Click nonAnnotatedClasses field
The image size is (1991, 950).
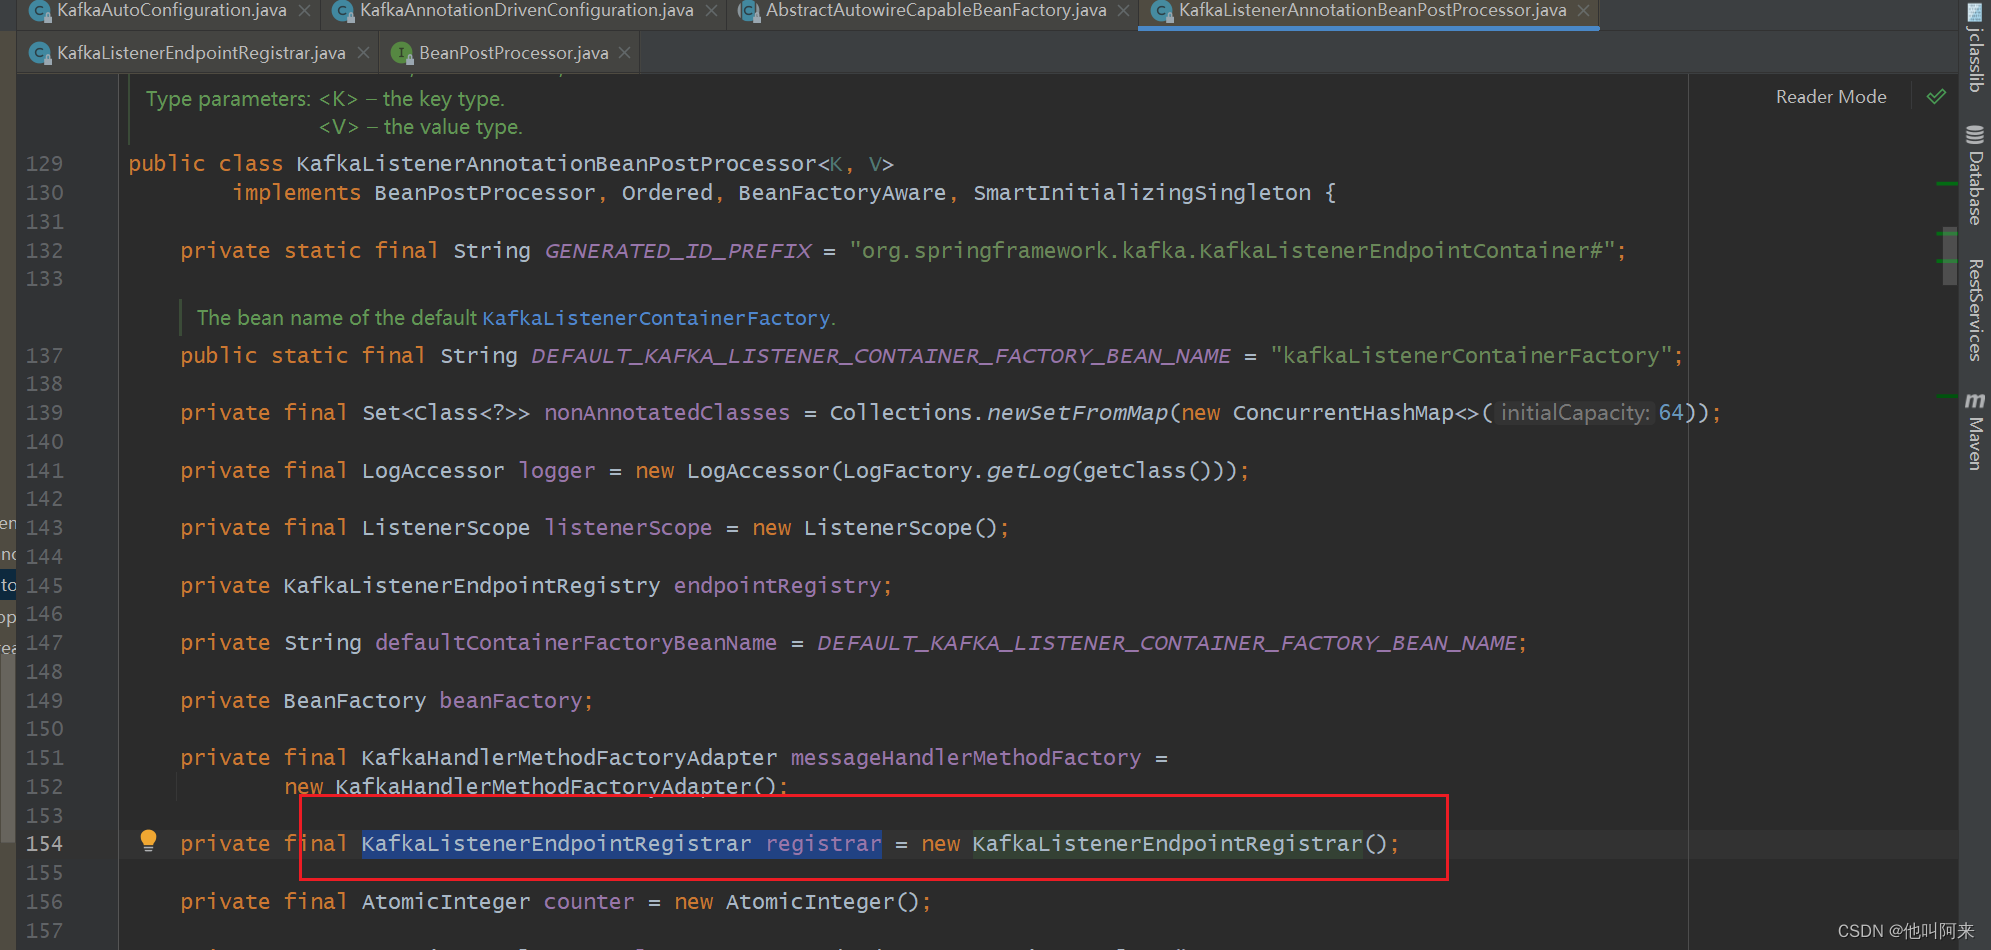click(x=667, y=413)
